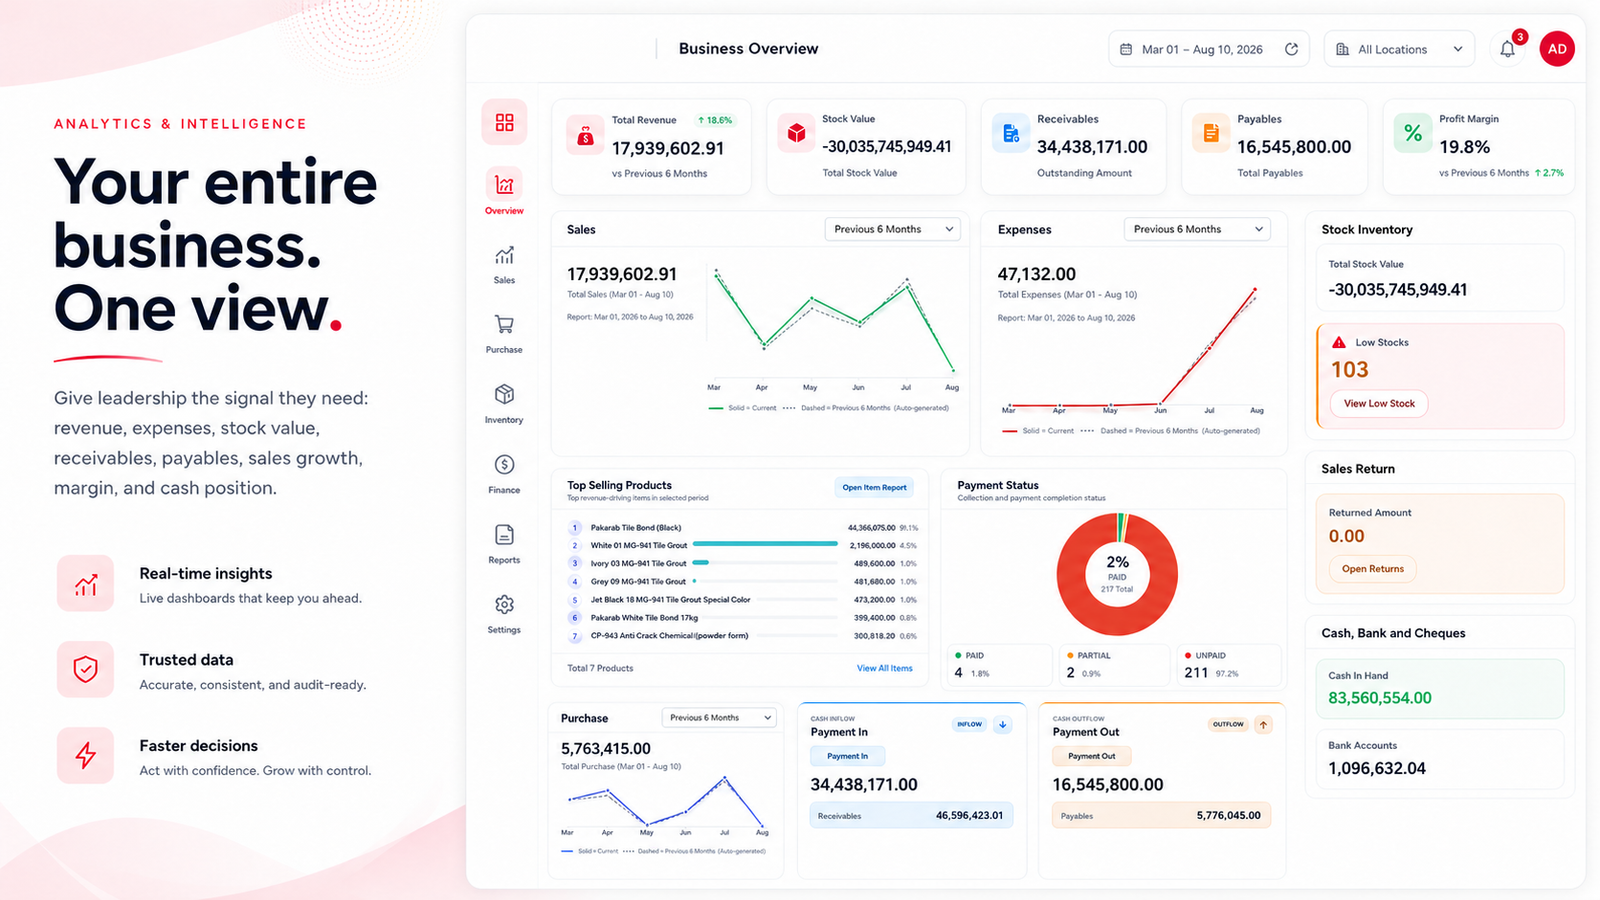Click the Profit Margin percent icon
Viewport: 1600px width, 900px height.
pos(1413,133)
